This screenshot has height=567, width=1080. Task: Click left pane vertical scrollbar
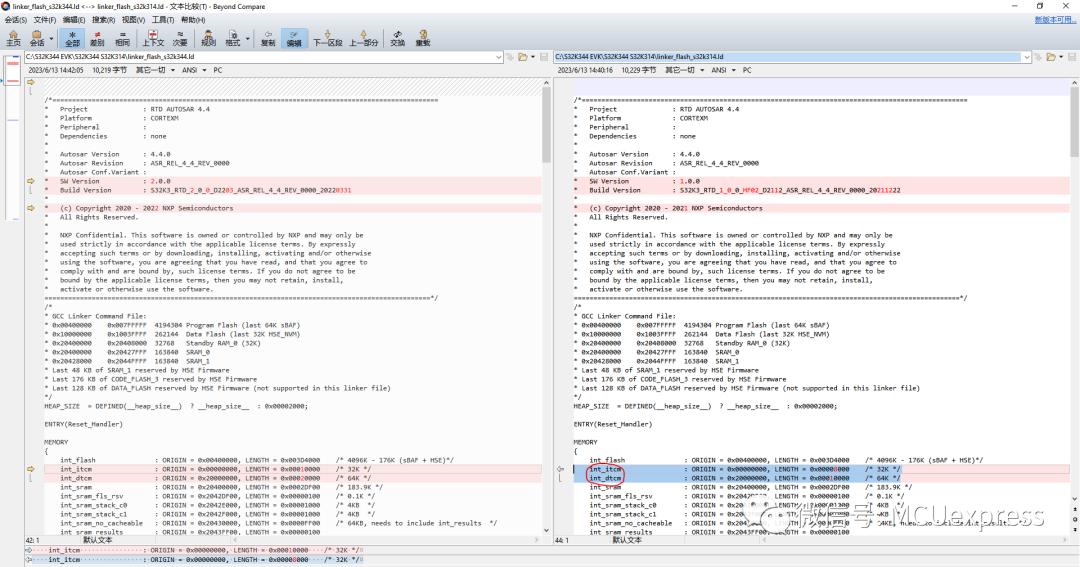click(547, 307)
